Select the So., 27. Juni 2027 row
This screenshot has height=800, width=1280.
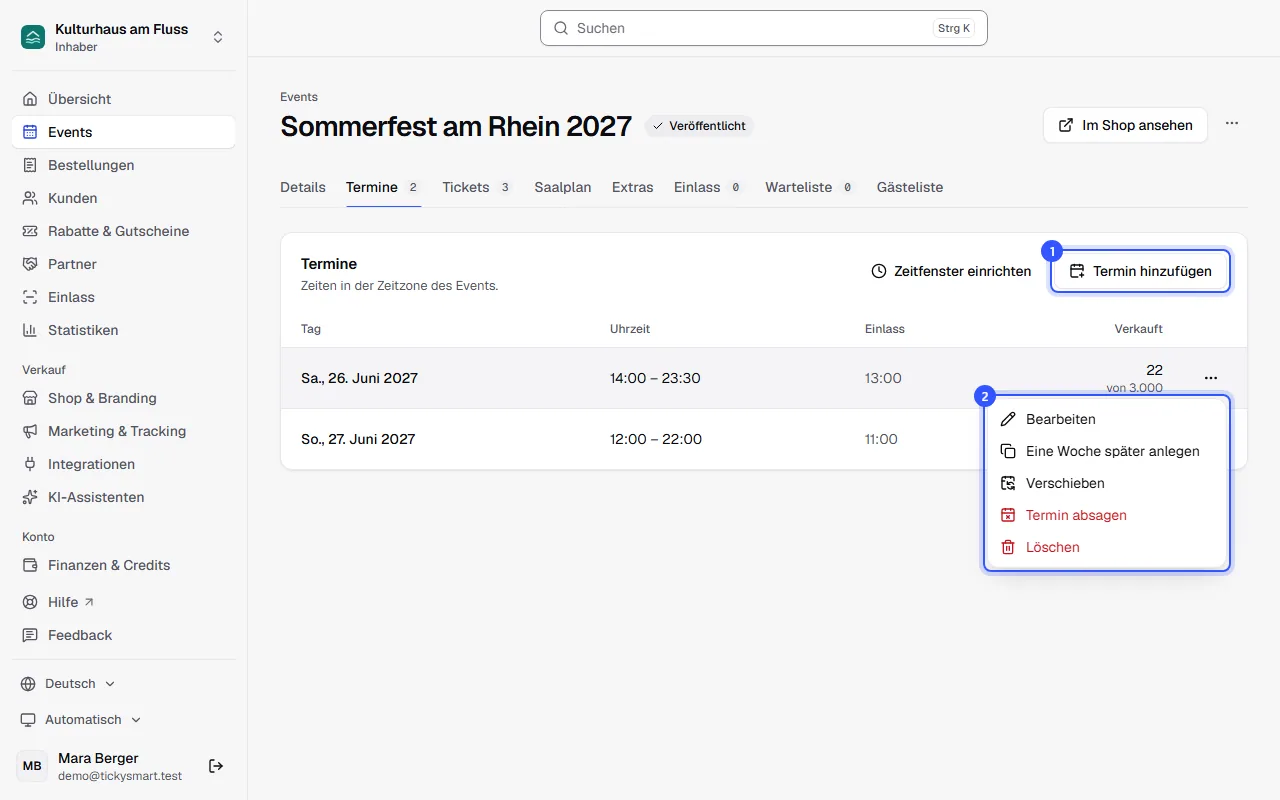tap(764, 439)
